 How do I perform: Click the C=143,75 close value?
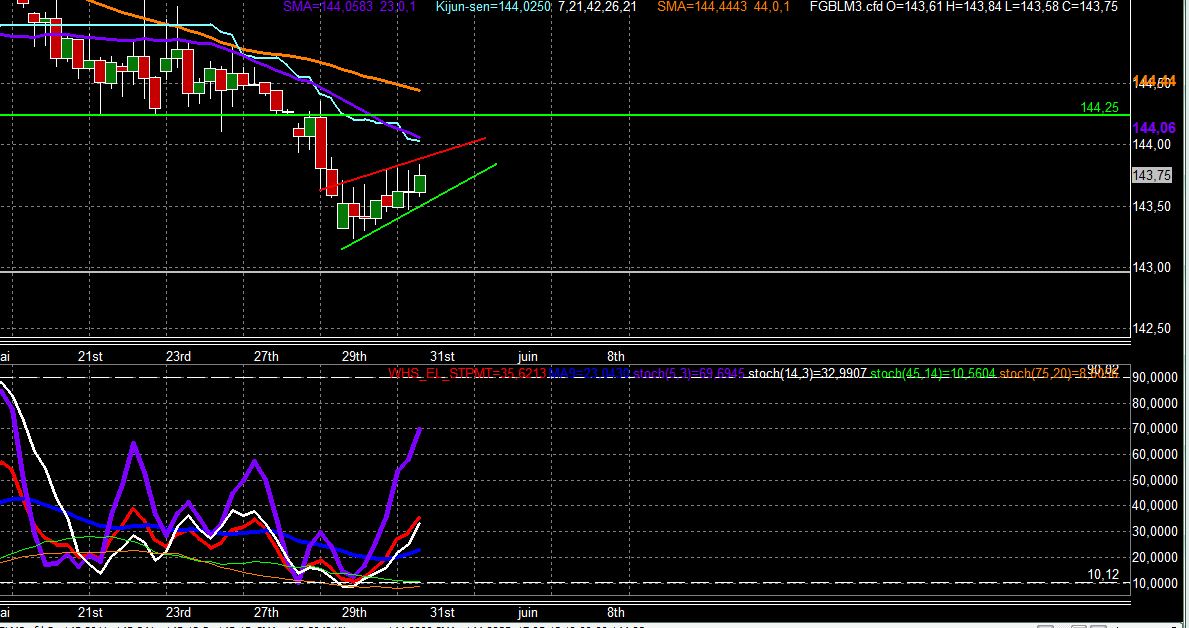point(1091,7)
